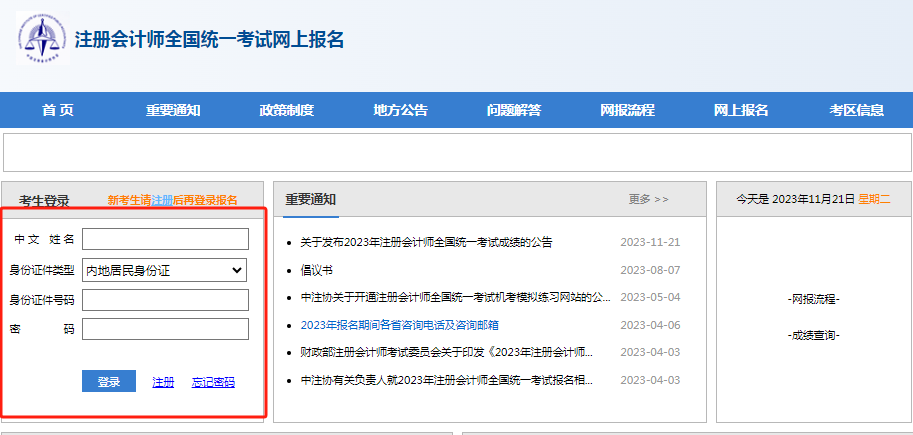Expand the 身份证件类型 dropdown
Image resolution: width=913 pixels, height=435 pixels.
click(165, 270)
